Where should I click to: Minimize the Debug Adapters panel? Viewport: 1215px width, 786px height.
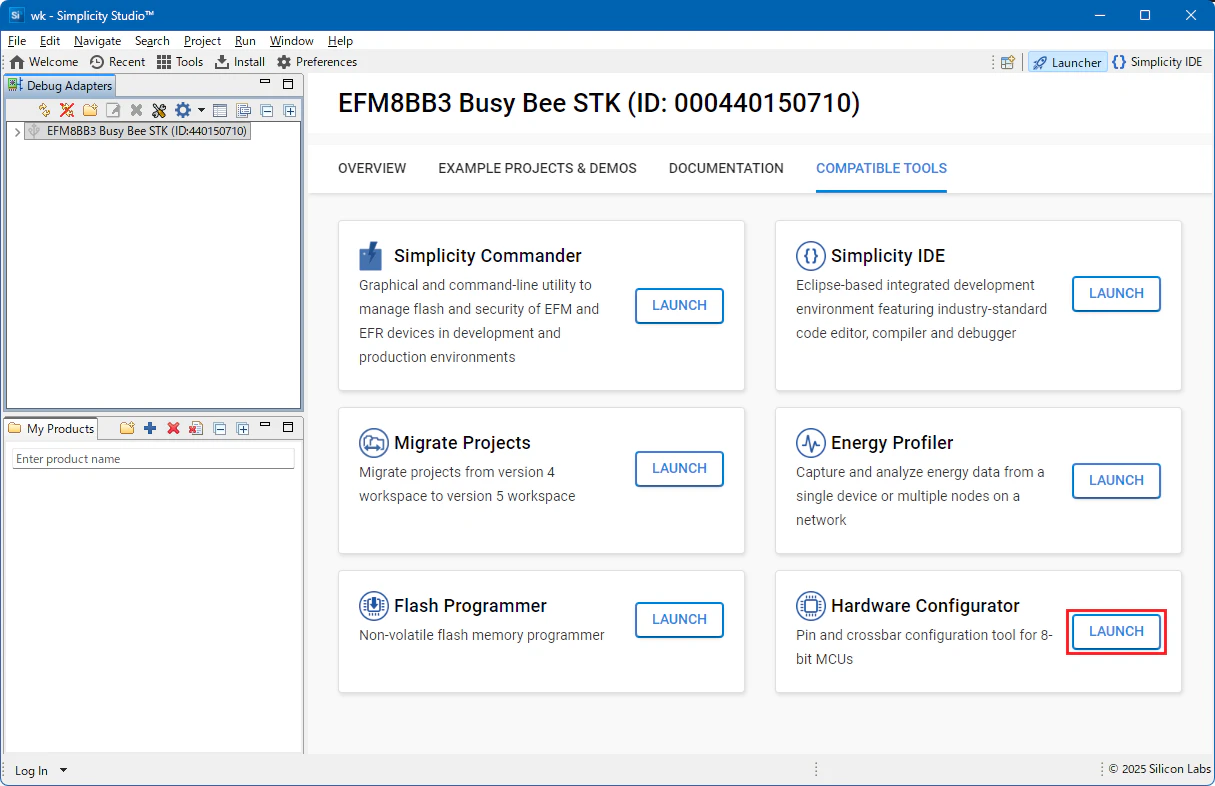point(265,84)
